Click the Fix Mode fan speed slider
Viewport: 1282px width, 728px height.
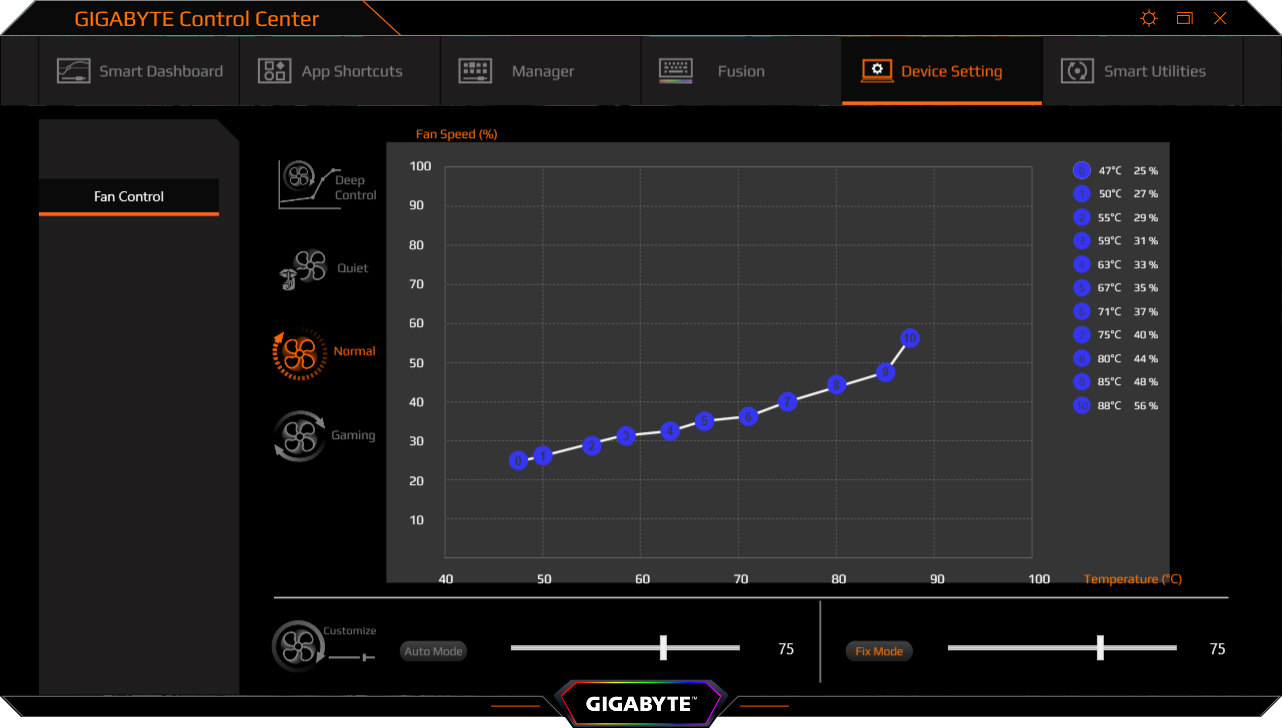(x=1062, y=648)
